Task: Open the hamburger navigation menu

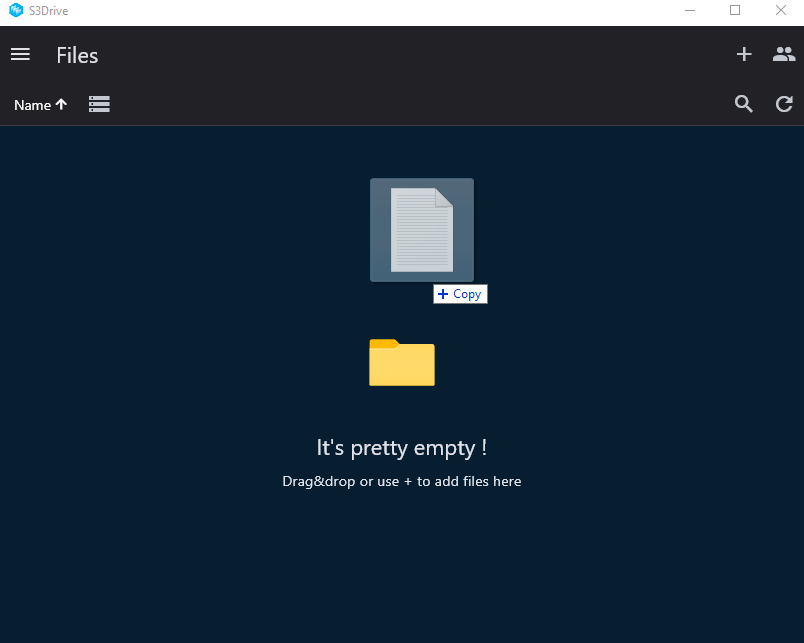Action: 21,54
